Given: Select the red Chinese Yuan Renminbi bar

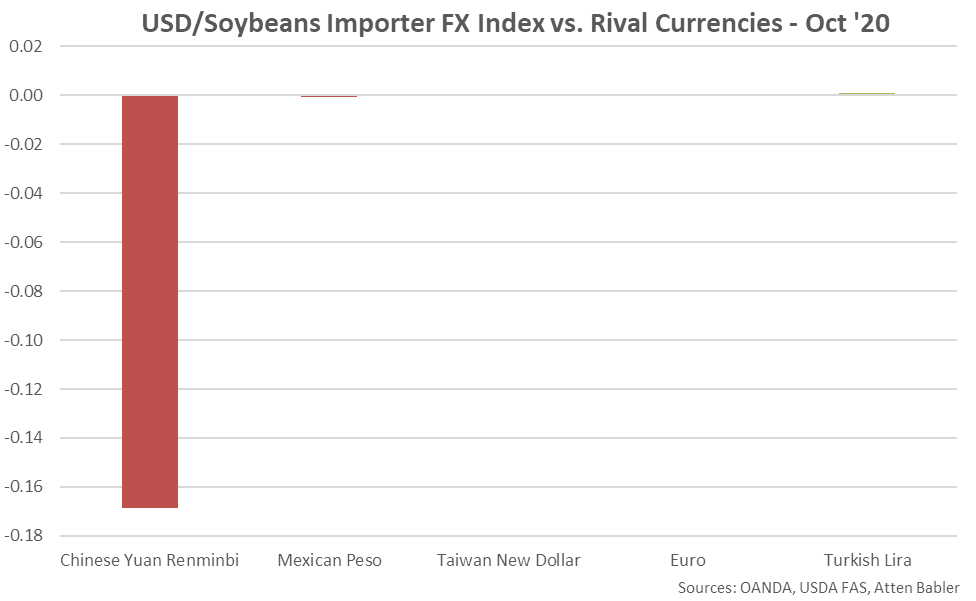Looking at the screenshot, I should pyautogui.click(x=150, y=301).
